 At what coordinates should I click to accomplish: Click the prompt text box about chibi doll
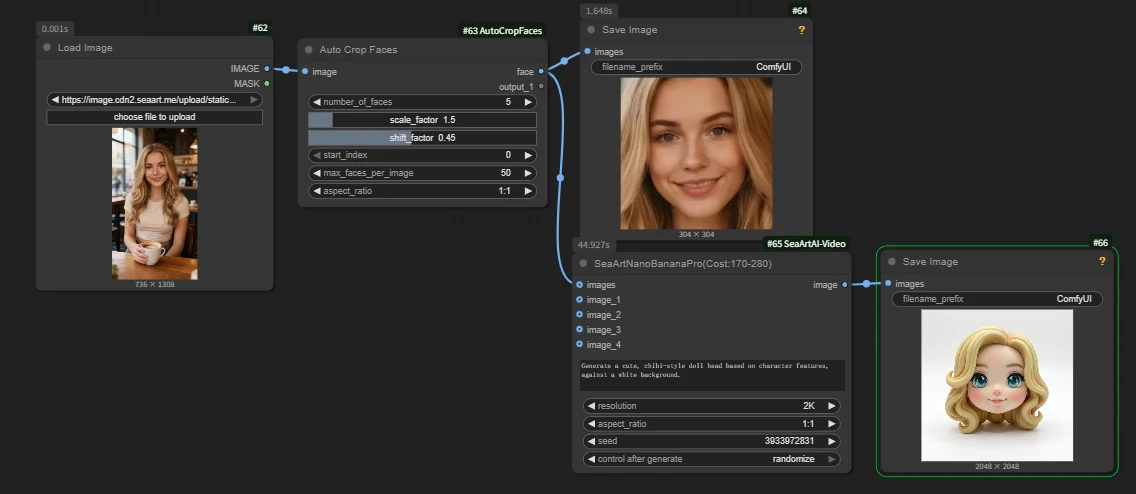click(x=711, y=375)
